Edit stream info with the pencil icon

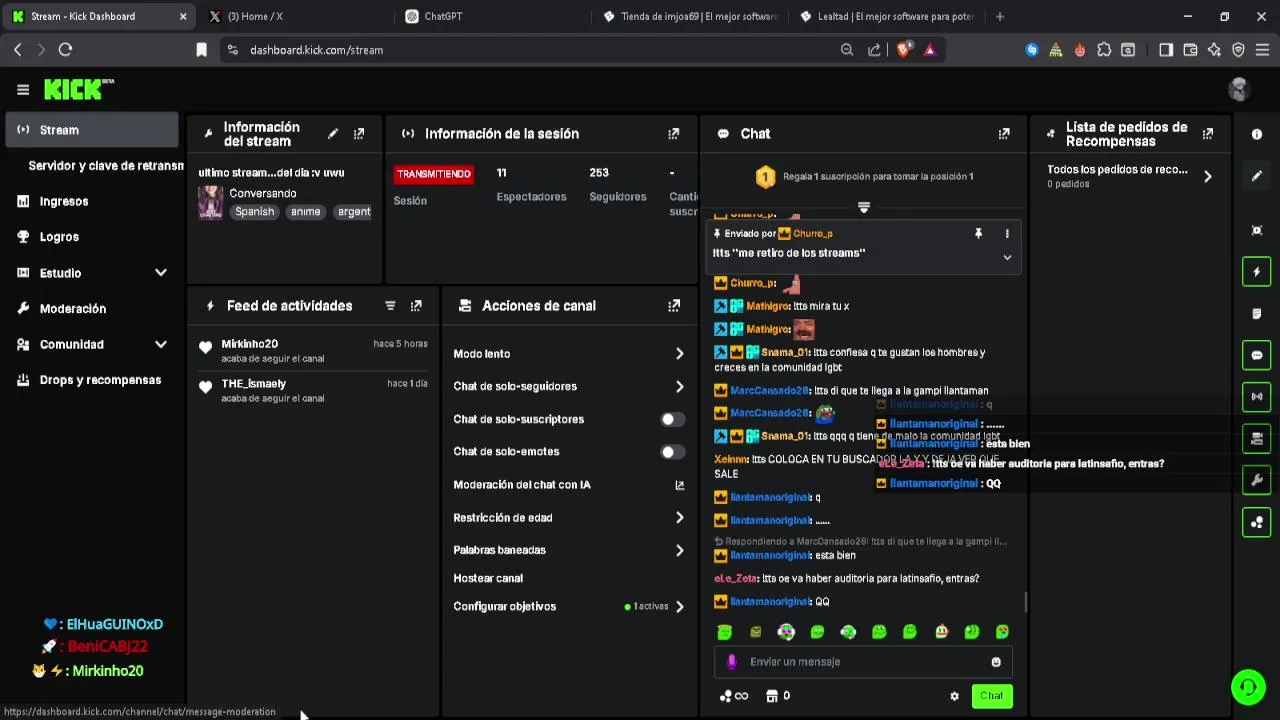(x=333, y=134)
